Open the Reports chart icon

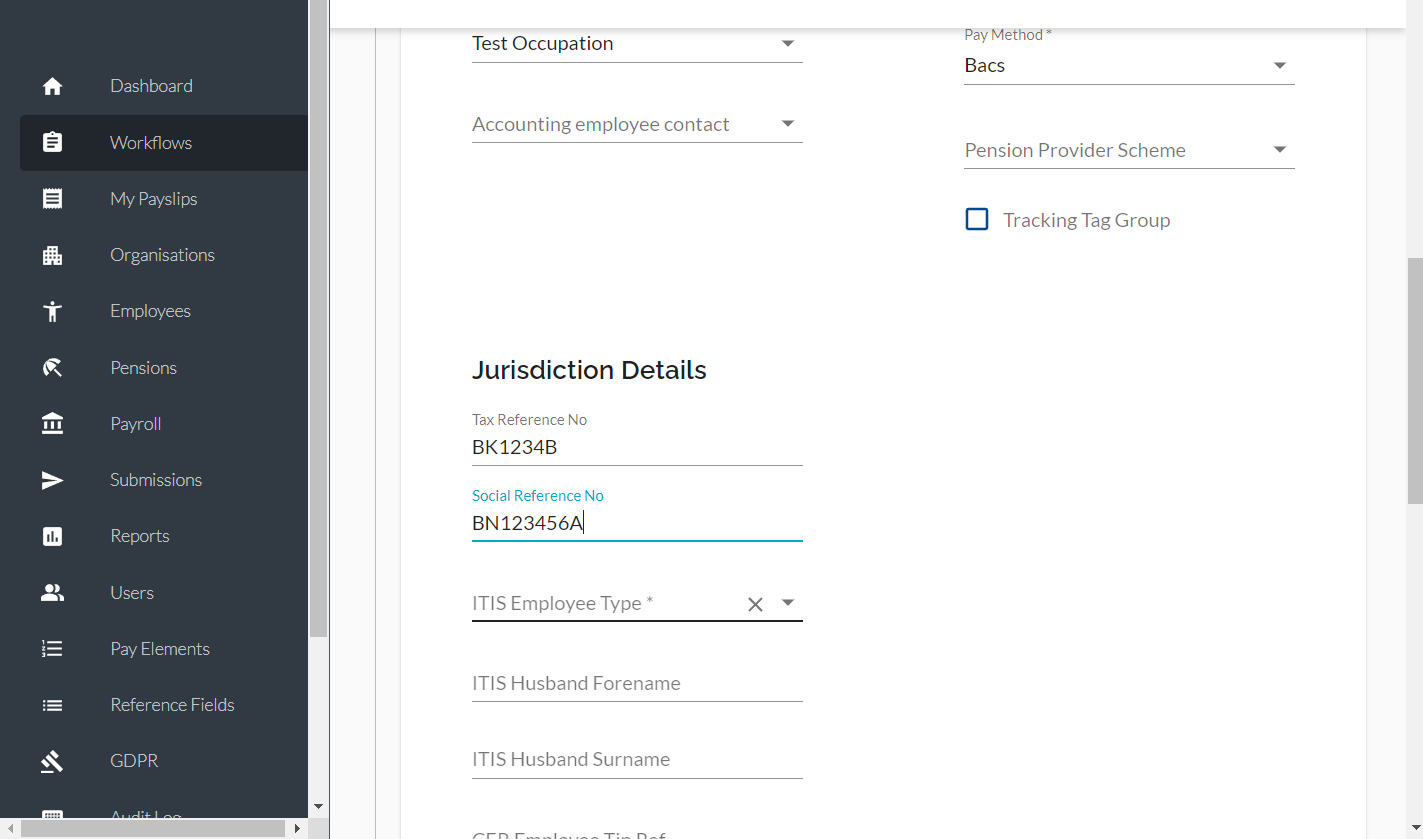click(53, 536)
